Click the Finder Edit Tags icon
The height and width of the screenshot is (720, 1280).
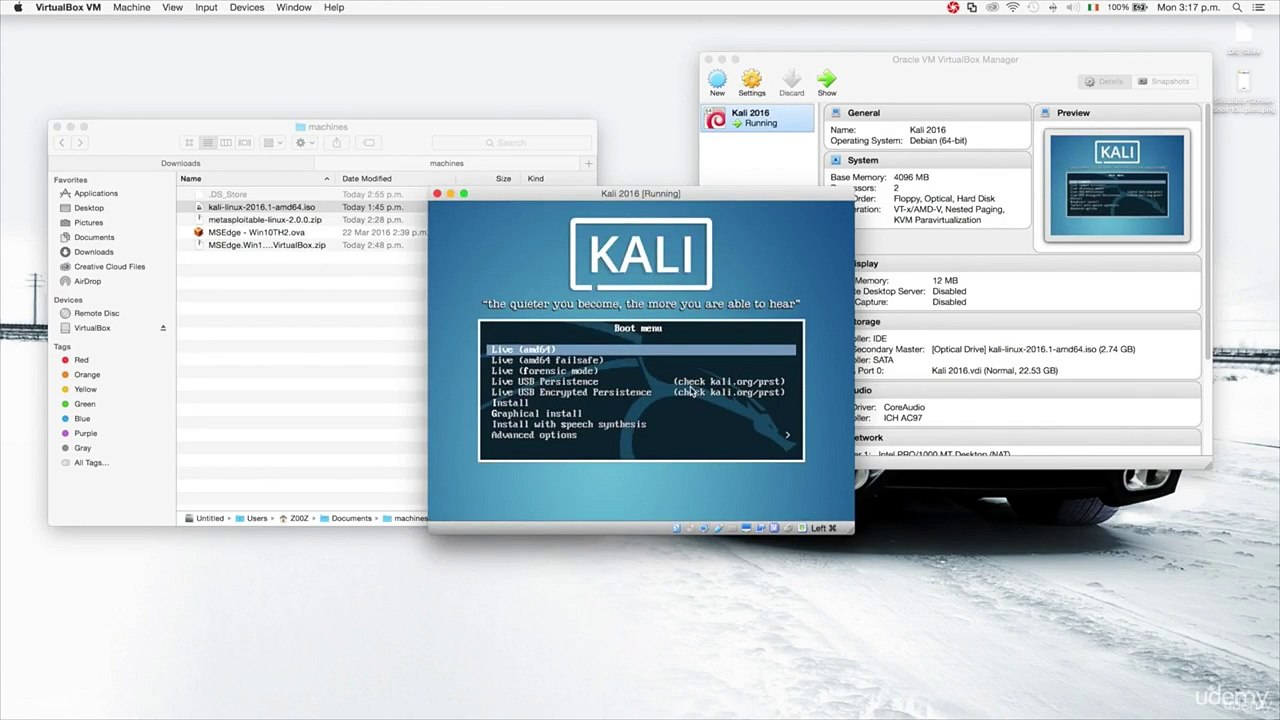click(368, 143)
